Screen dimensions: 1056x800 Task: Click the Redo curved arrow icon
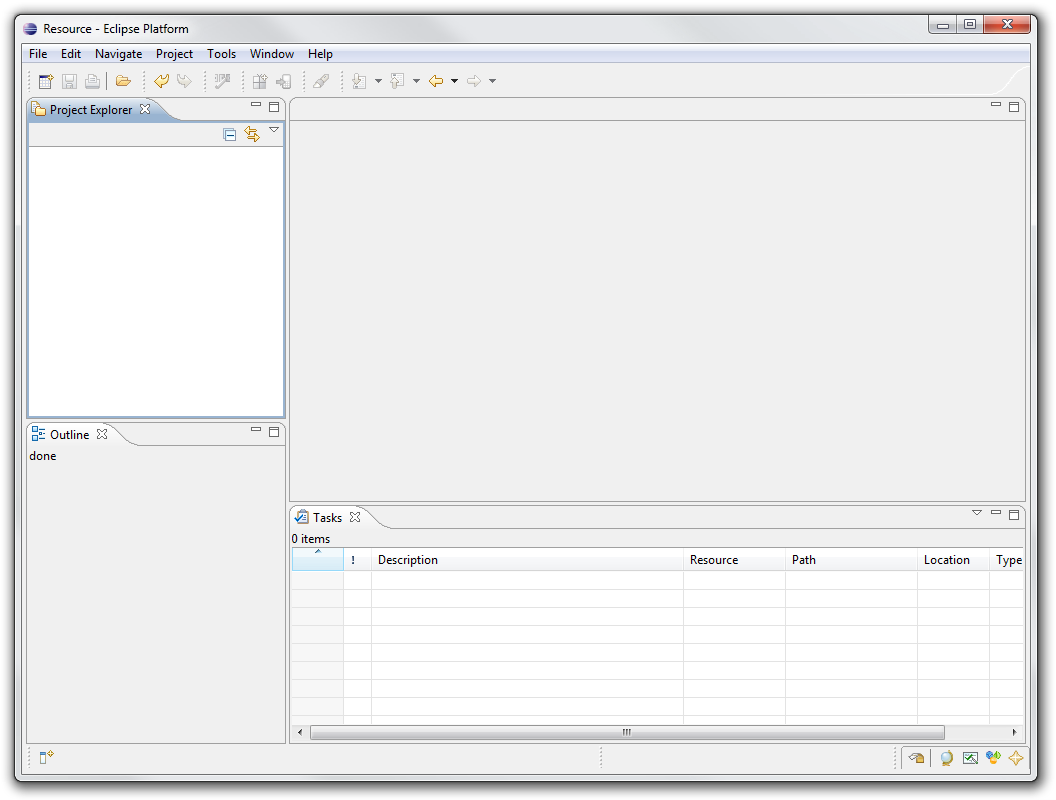point(184,81)
